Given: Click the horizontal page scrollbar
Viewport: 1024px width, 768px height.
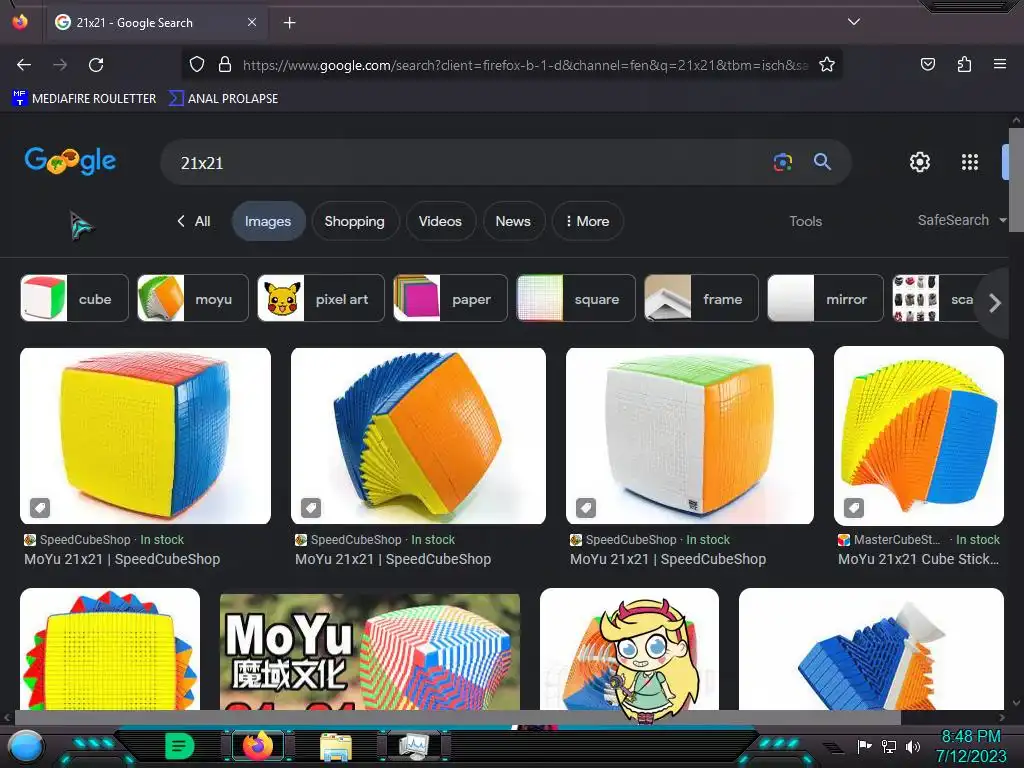Looking at the screenshot, I should pos(457,717).
